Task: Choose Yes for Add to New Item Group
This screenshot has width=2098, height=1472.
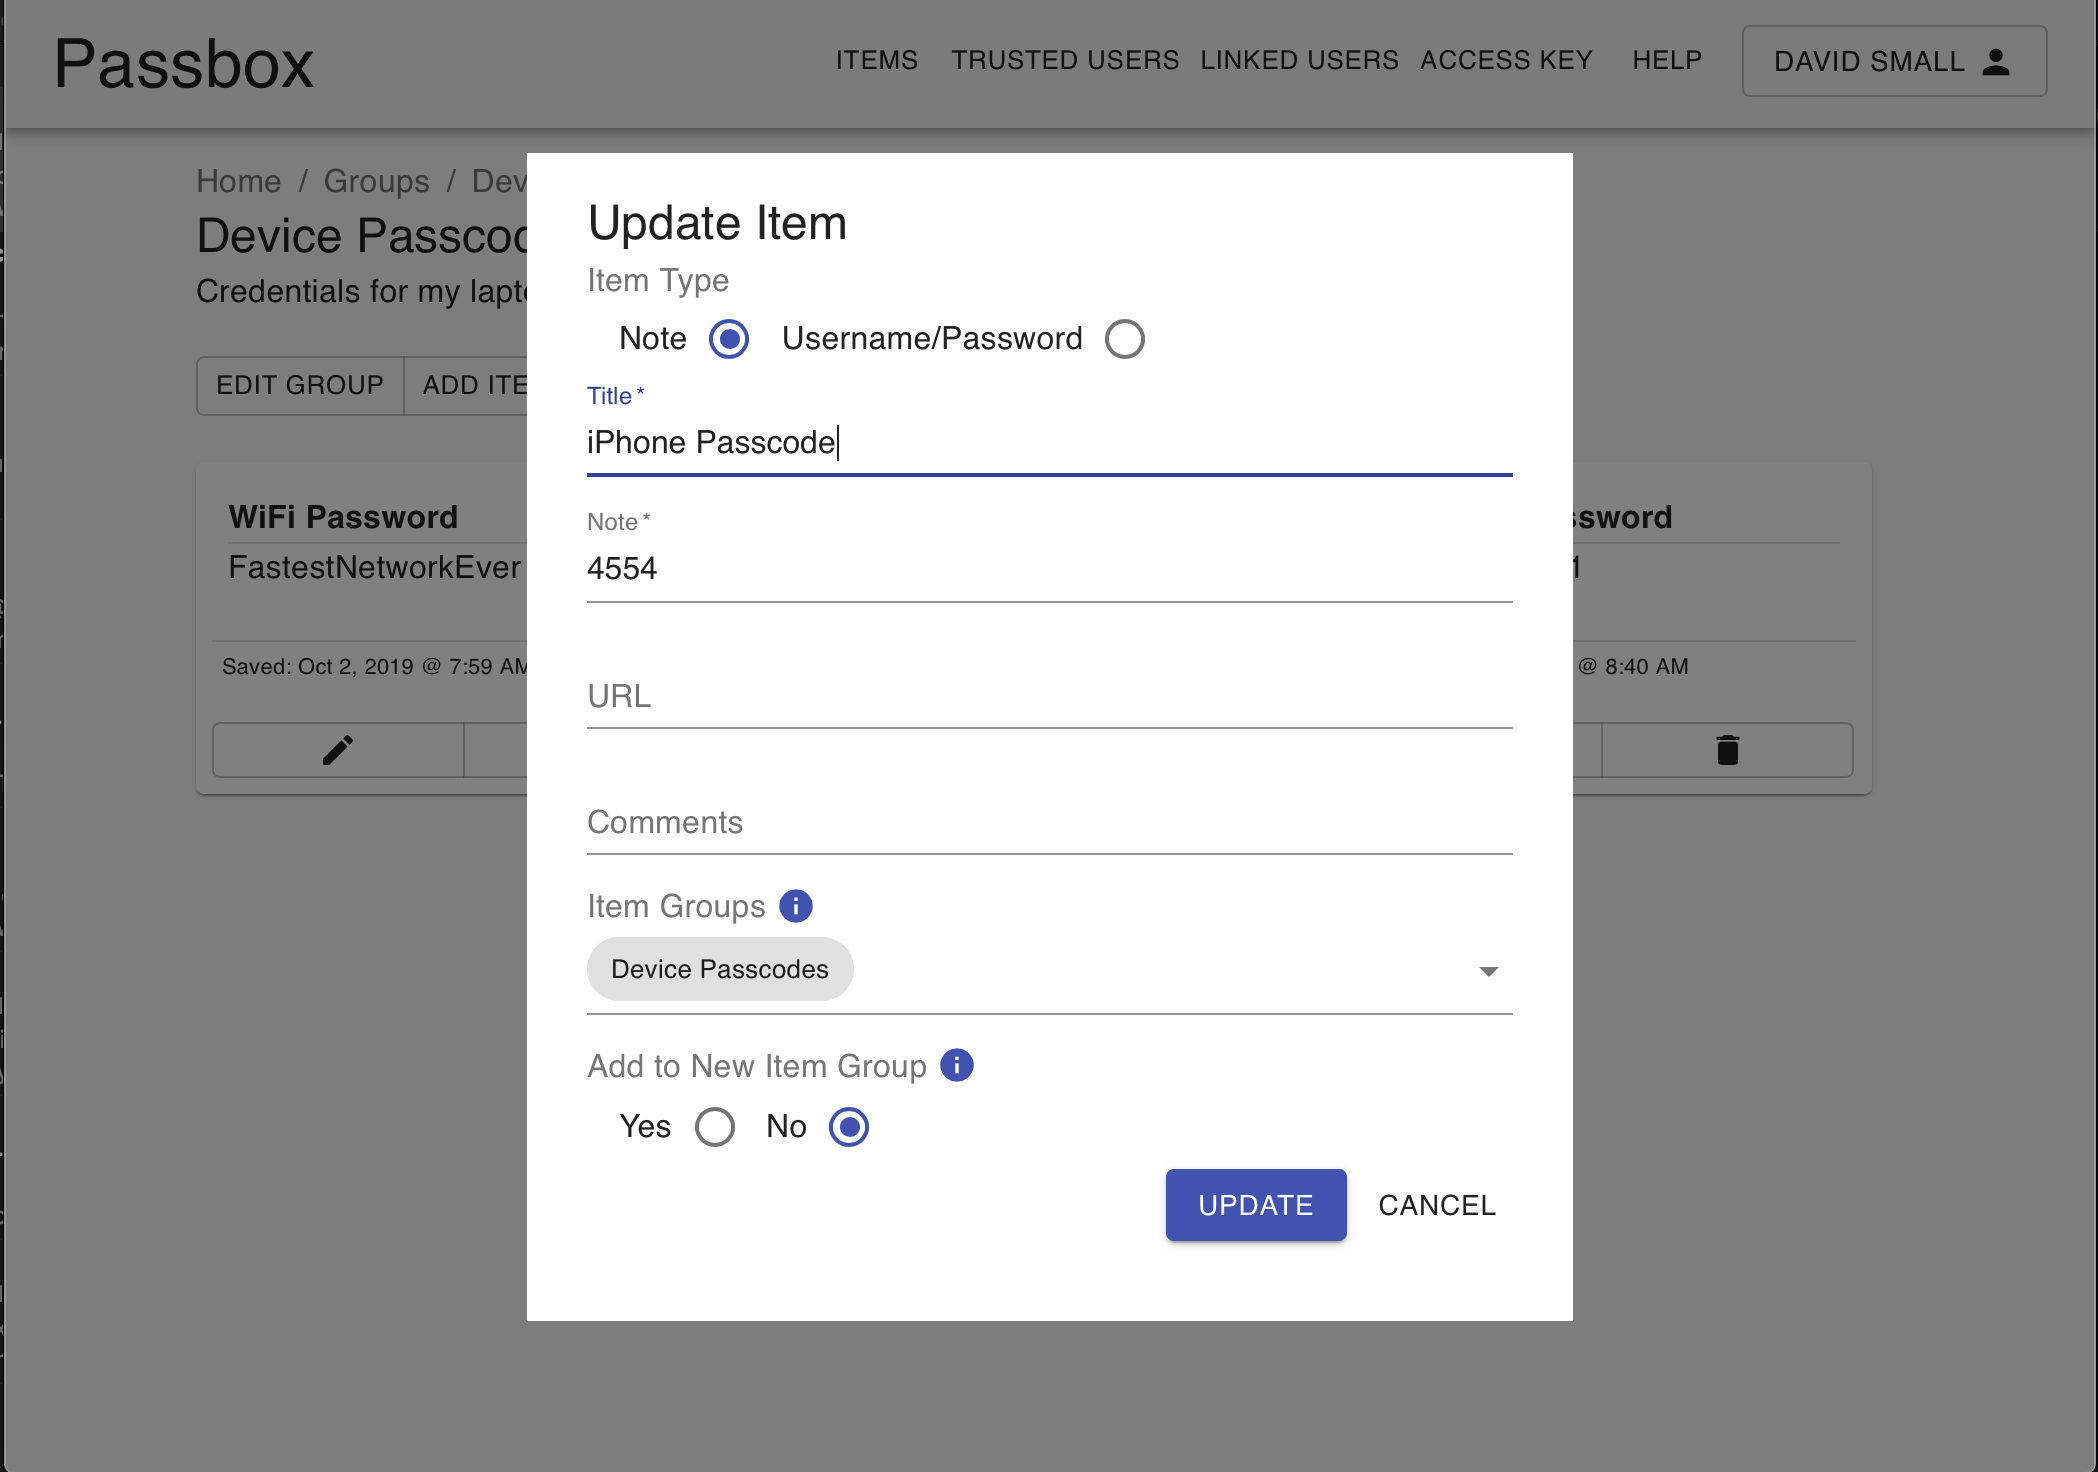Action: [x=715, y=1127]
